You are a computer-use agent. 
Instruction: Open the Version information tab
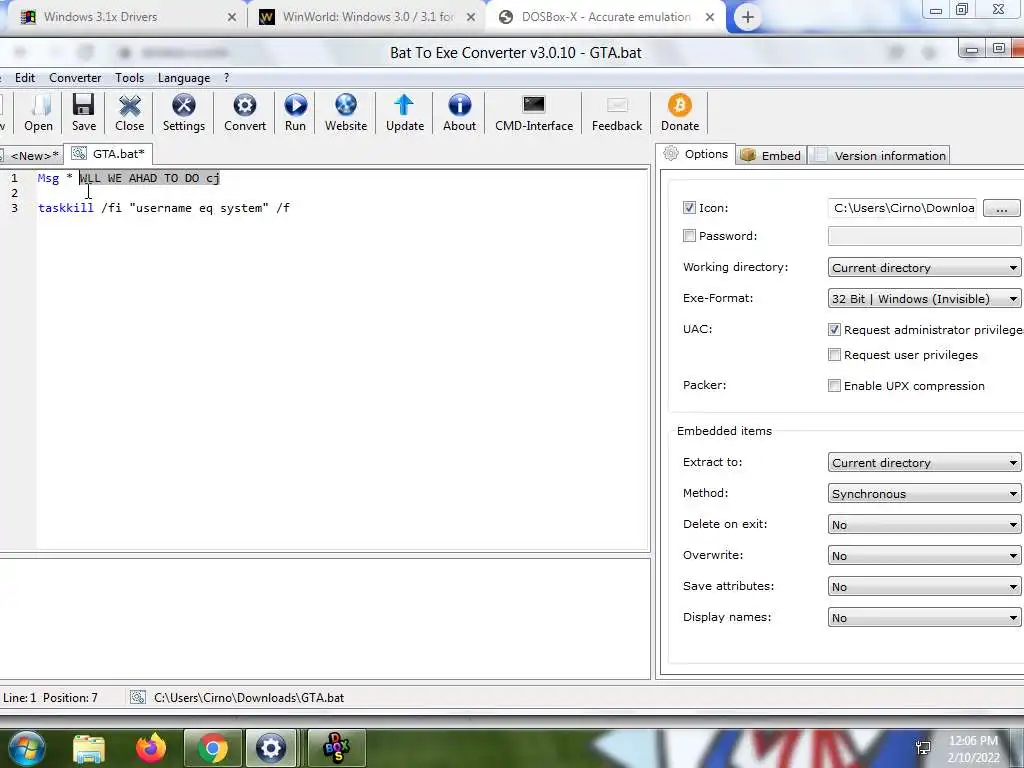(880, 155)
